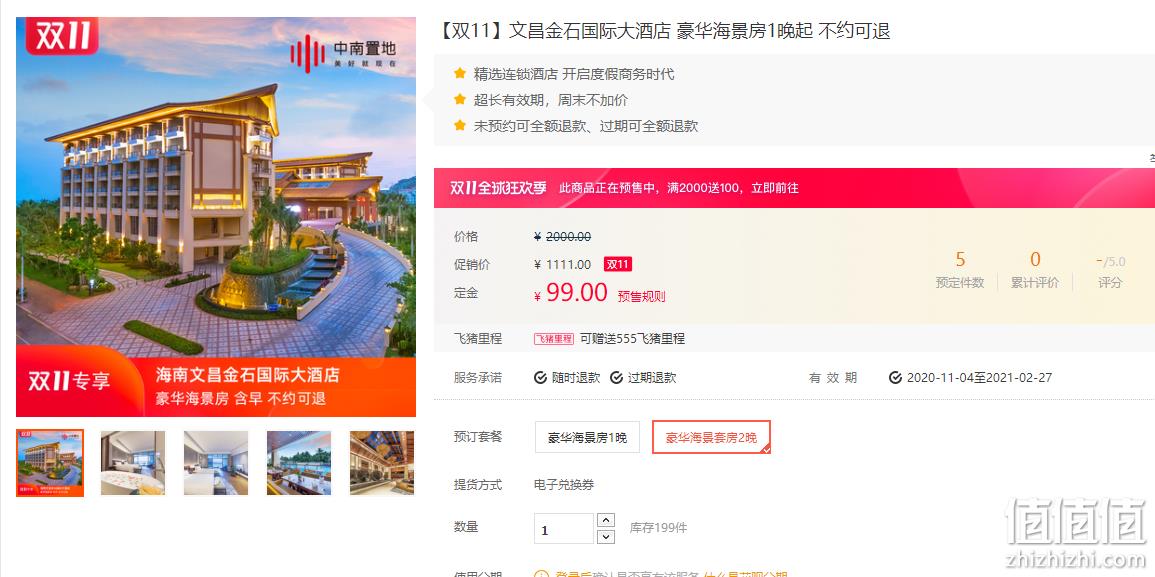Click the red 双11 promo price tag
1155x577 pixels.
tap(617, 265)
